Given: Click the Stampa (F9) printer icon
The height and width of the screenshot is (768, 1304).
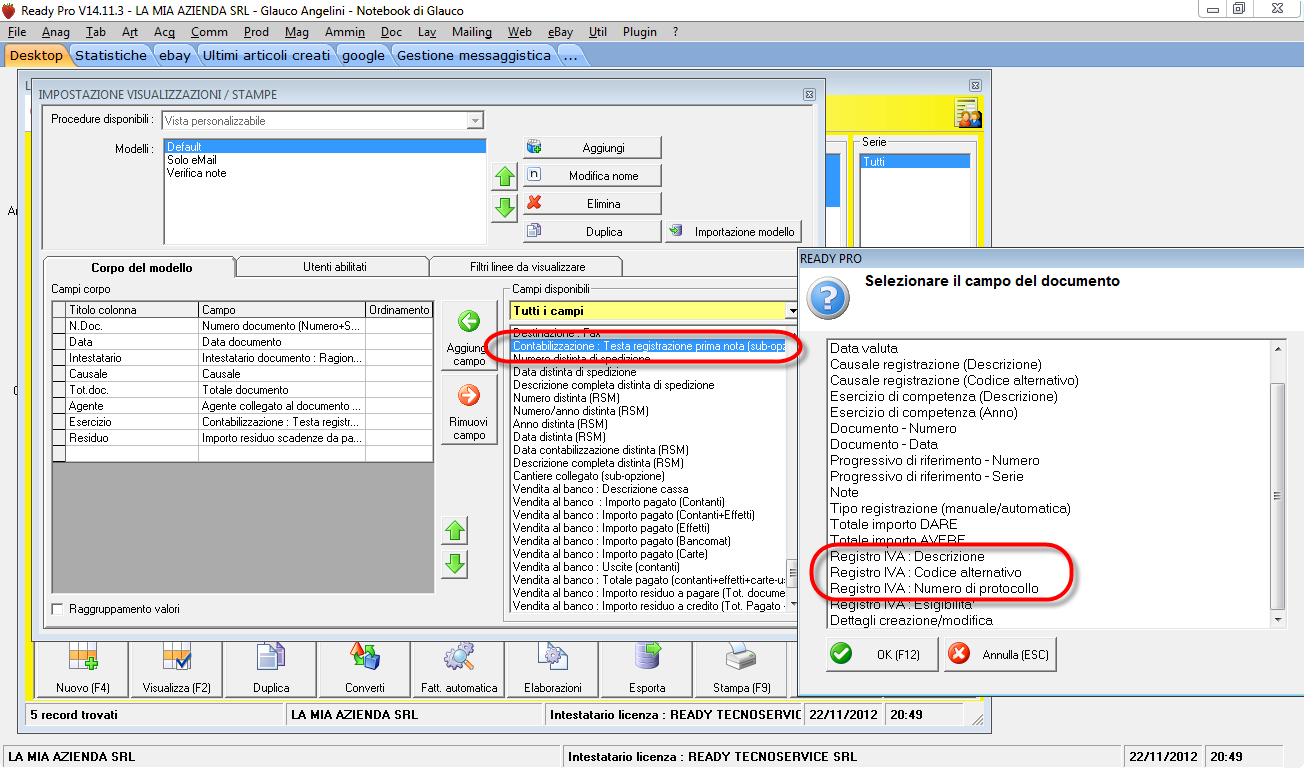Looking at the screenshot, I should (741, 670).
